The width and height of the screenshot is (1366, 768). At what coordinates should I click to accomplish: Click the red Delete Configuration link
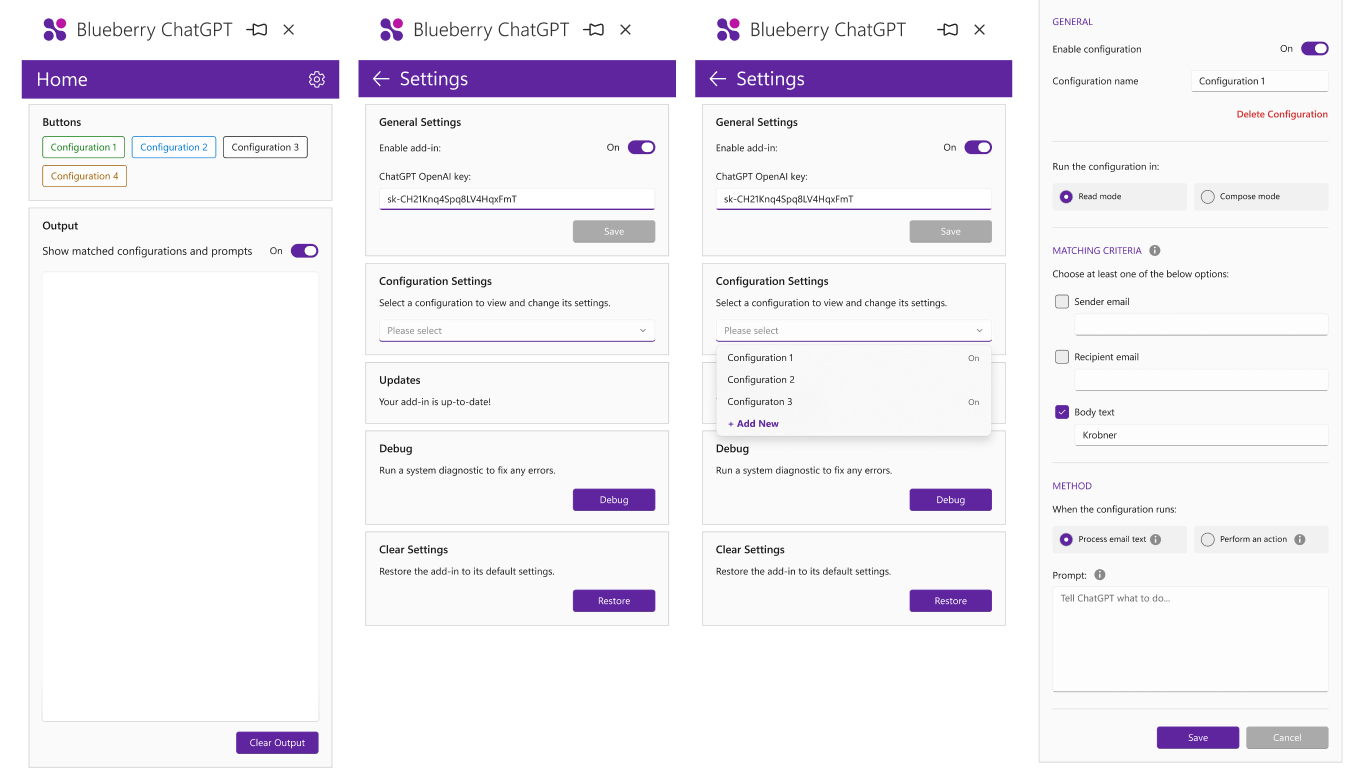(x=1282, y=114)
